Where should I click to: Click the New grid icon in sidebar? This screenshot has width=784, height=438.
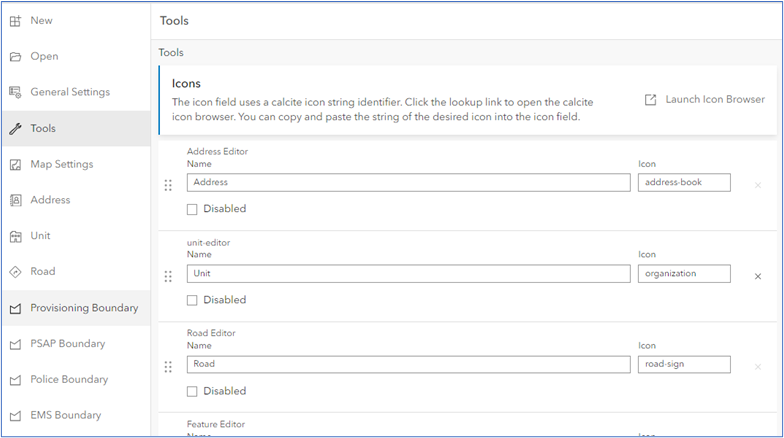(16, 21)
